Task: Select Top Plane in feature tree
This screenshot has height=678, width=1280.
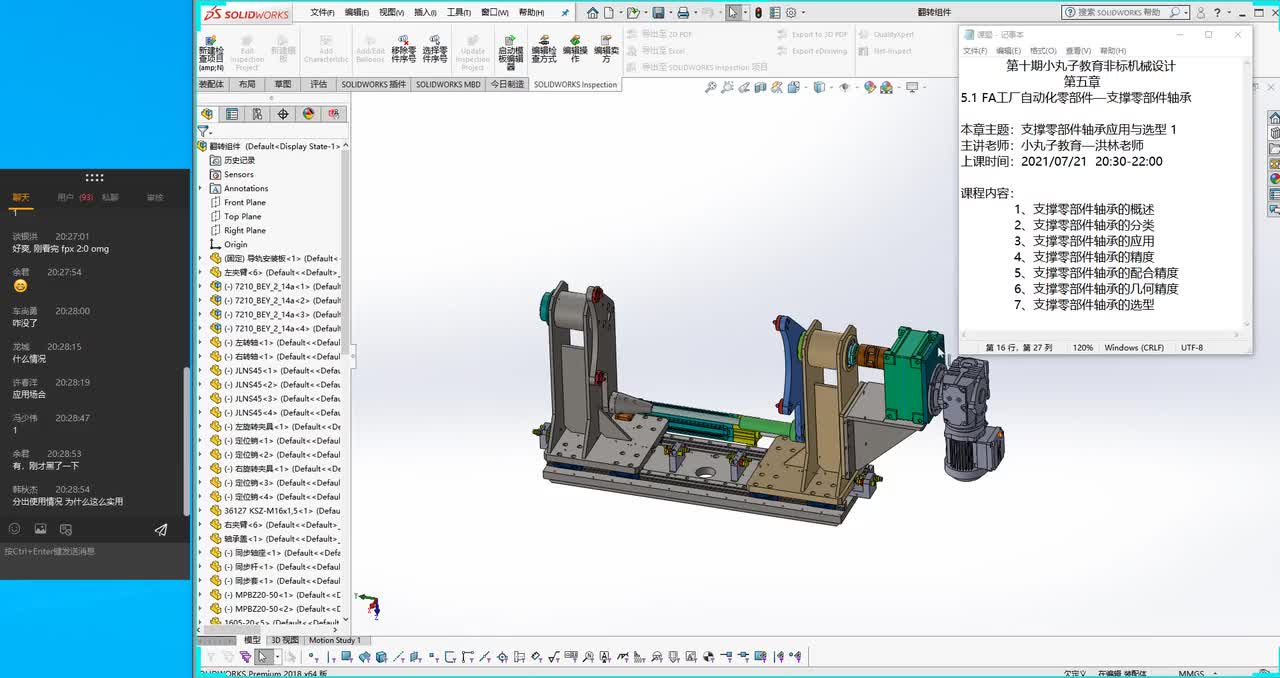Action: coord(242,216)
